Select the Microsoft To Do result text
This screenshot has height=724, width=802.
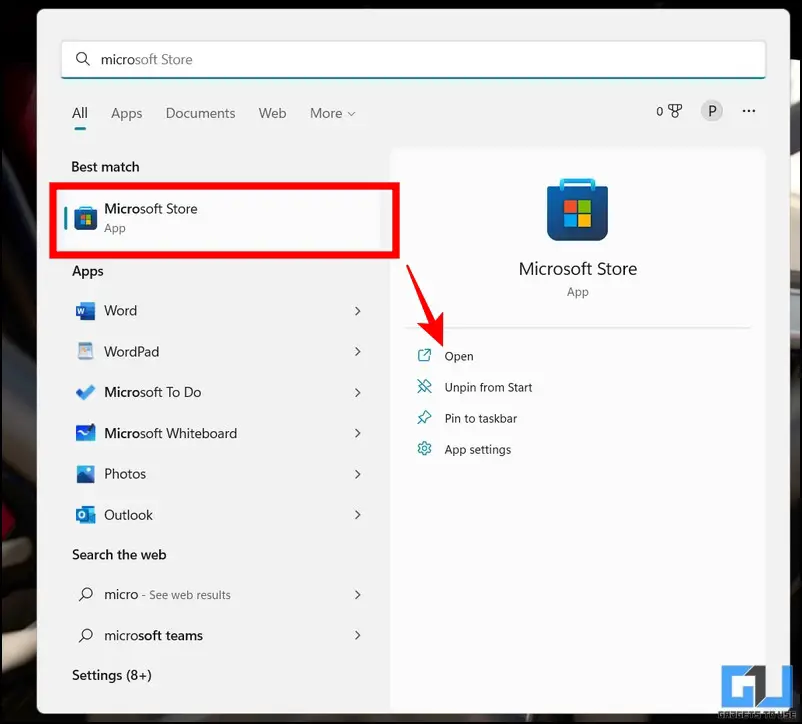[152, 392]
